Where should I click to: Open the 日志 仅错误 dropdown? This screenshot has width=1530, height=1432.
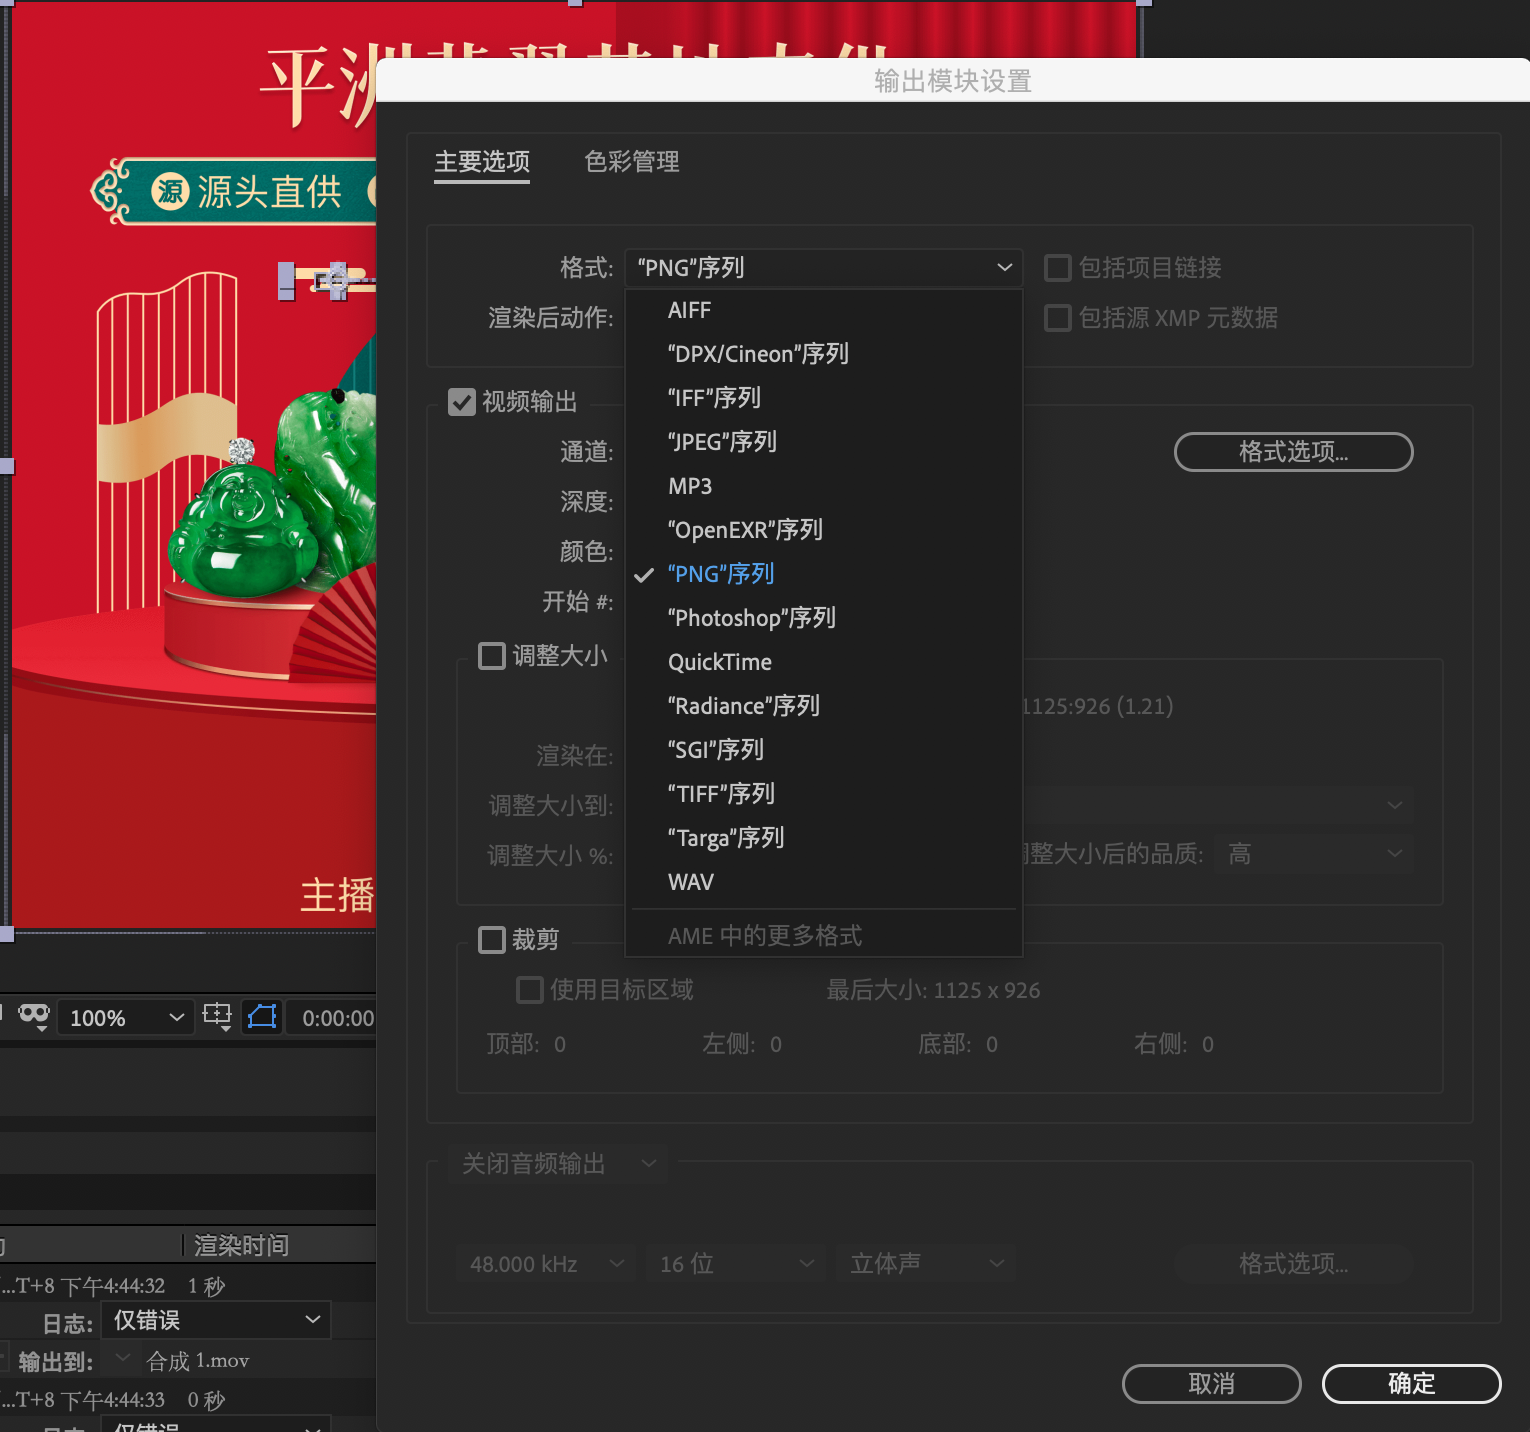point(215,1320)
